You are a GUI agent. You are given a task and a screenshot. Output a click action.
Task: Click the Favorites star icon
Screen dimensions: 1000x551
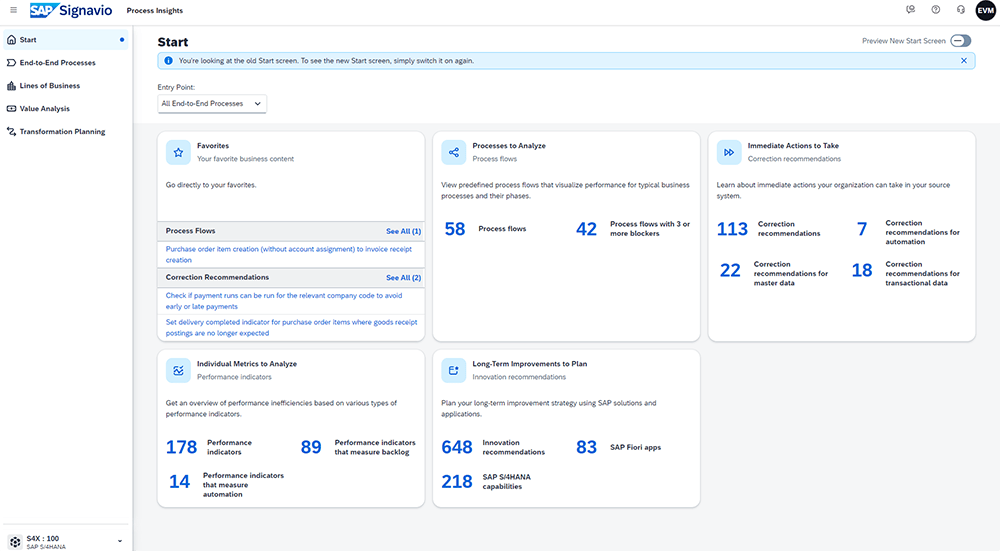pos(178,152)
